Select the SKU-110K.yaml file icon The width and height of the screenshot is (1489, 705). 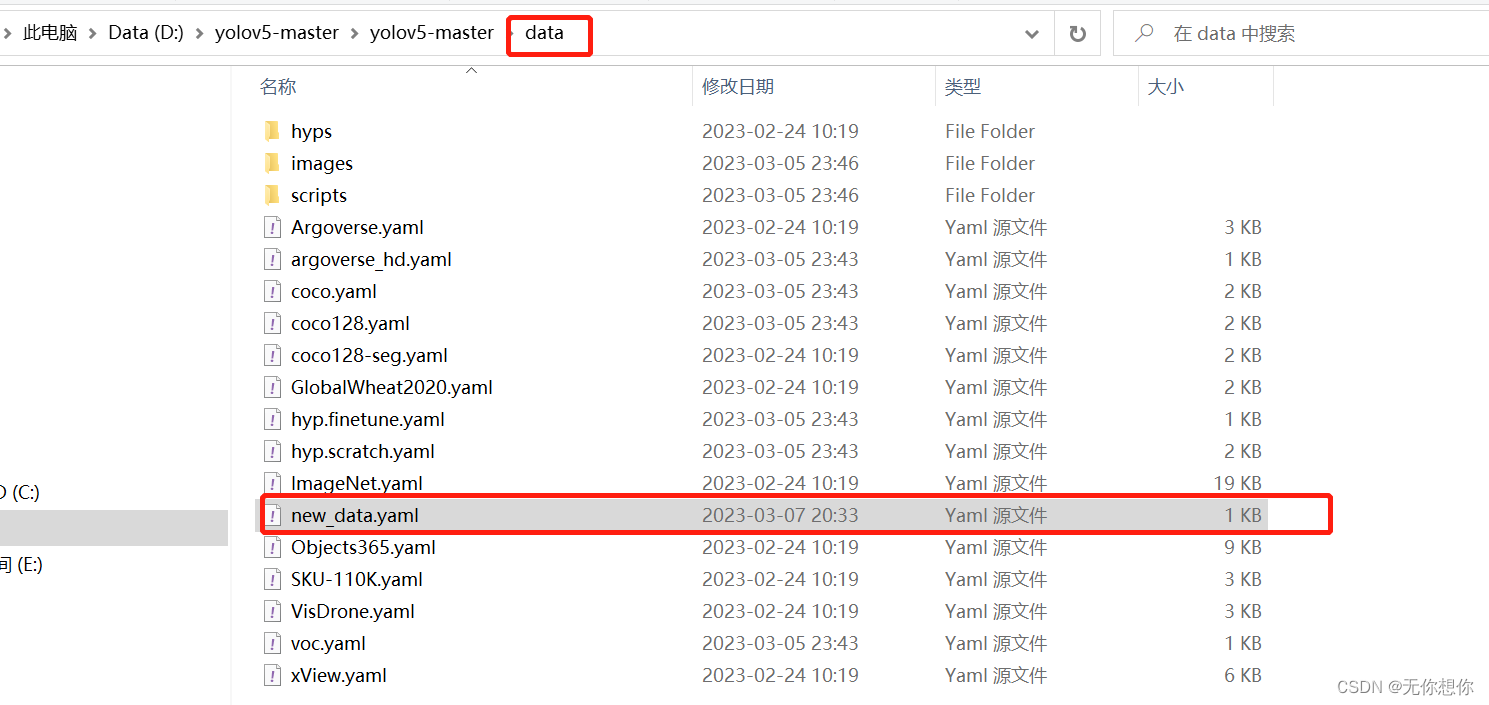tap(272, 579)
